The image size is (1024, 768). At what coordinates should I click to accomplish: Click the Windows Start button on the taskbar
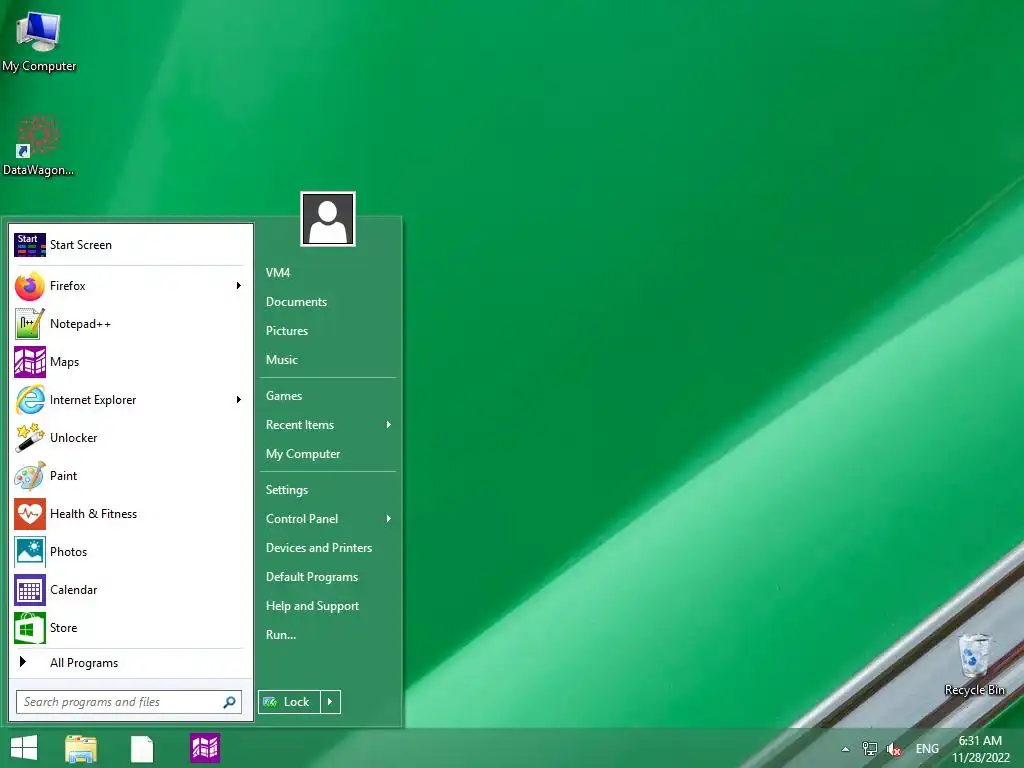click(x=24, y=748)
